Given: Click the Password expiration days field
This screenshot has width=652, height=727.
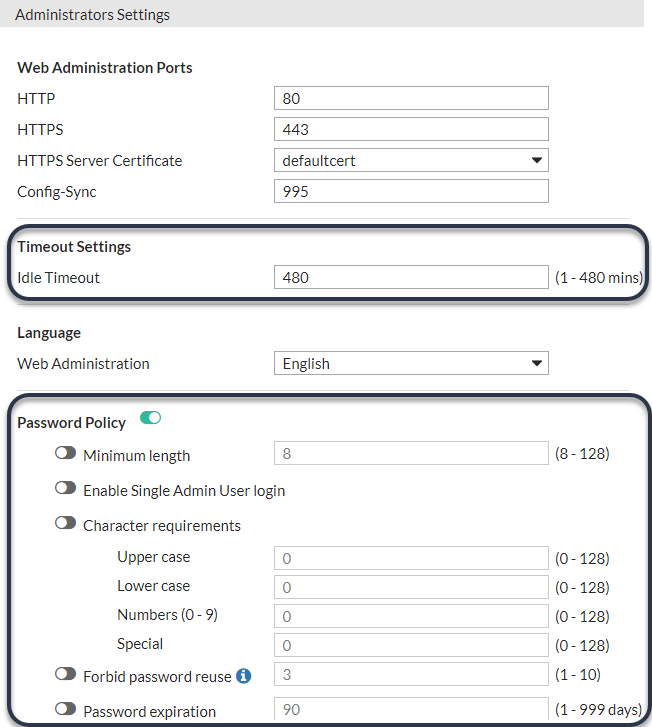Looking at the screenshot, I should (x=411, y=710).
